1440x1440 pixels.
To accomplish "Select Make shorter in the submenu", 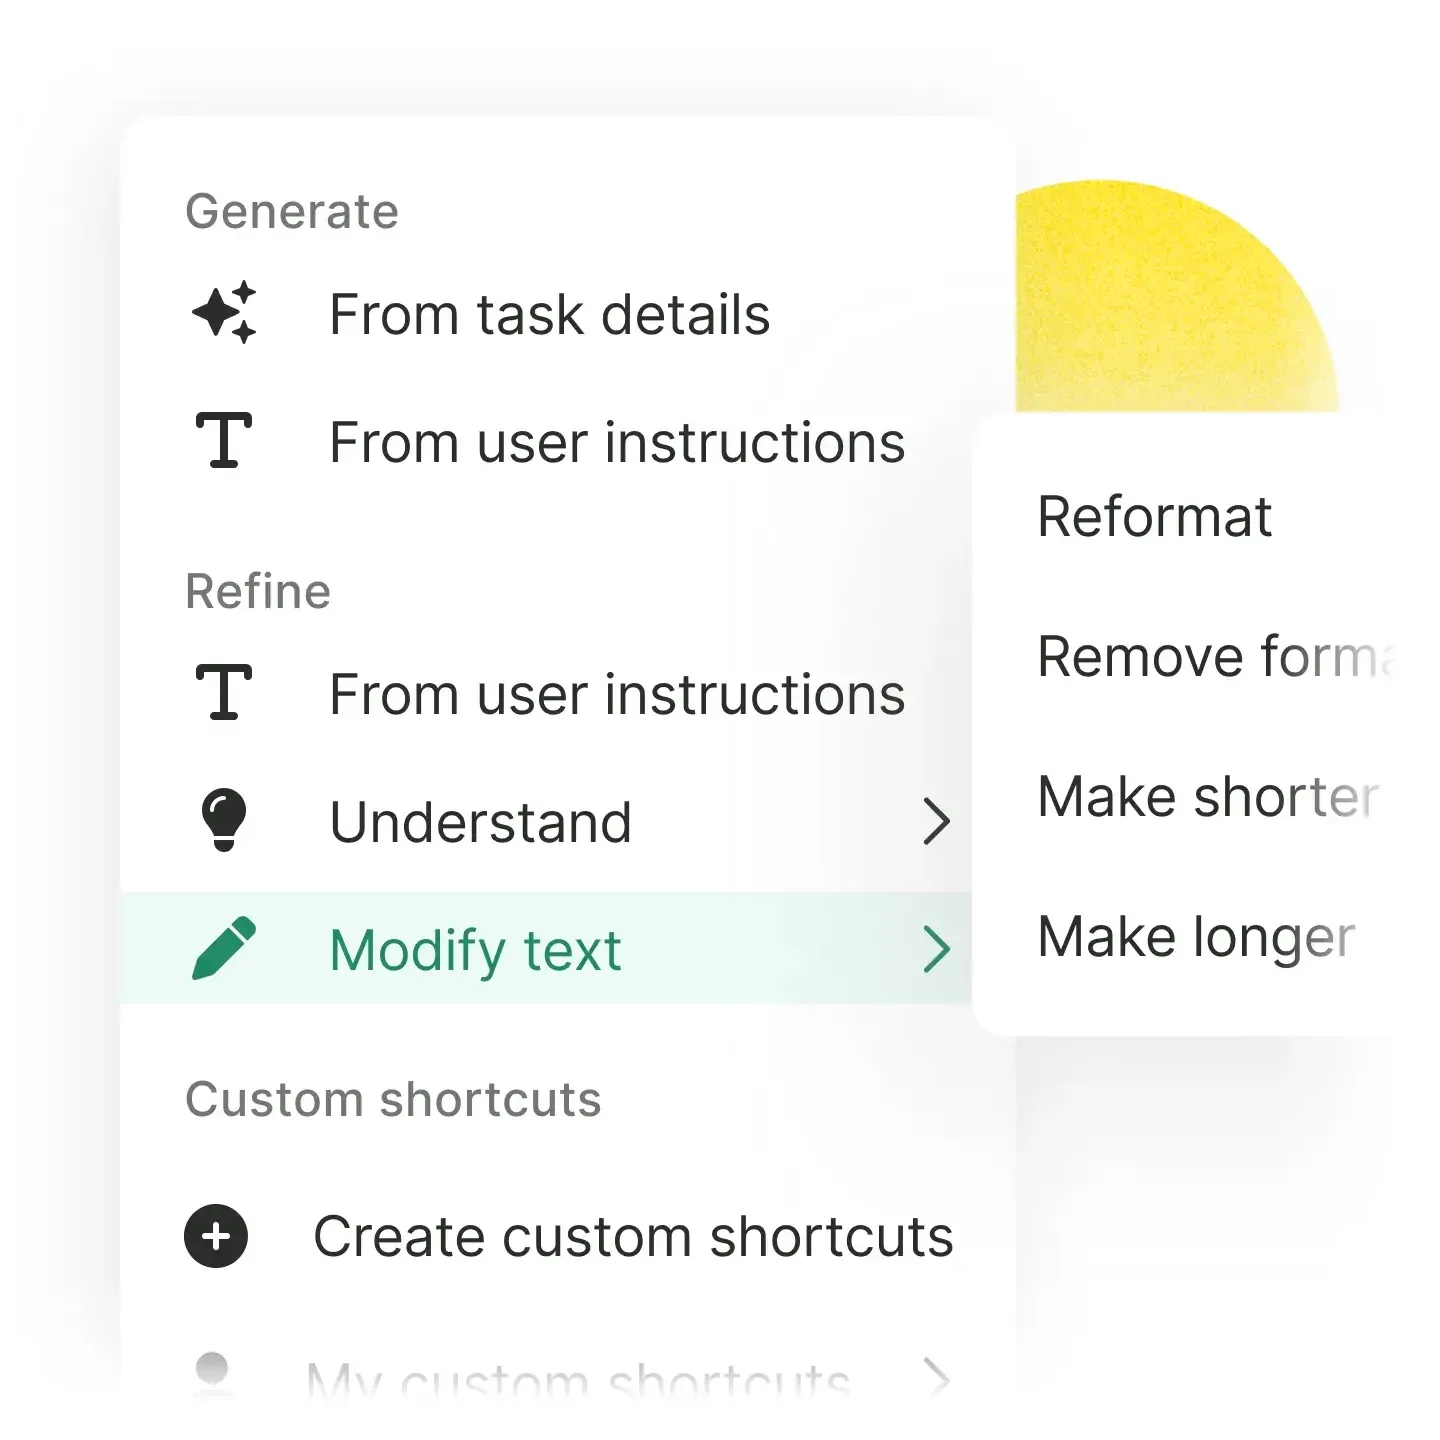I will pos(1207,797).
